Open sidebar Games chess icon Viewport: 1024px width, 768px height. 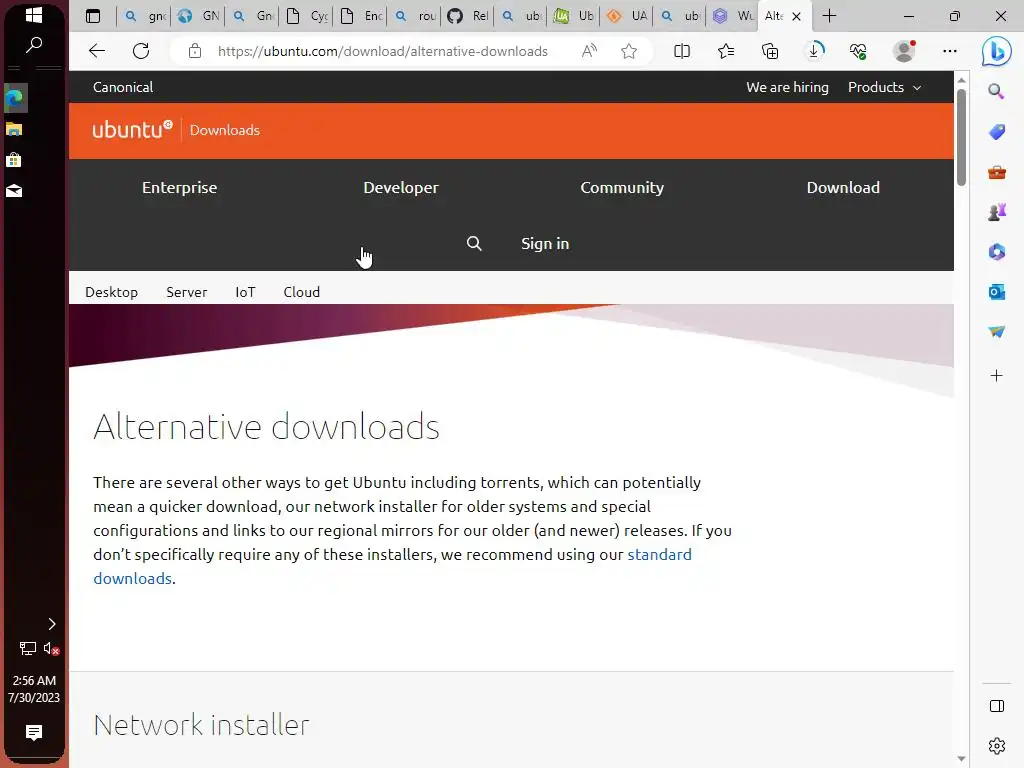pyautogui.click(x=997, y=212)
